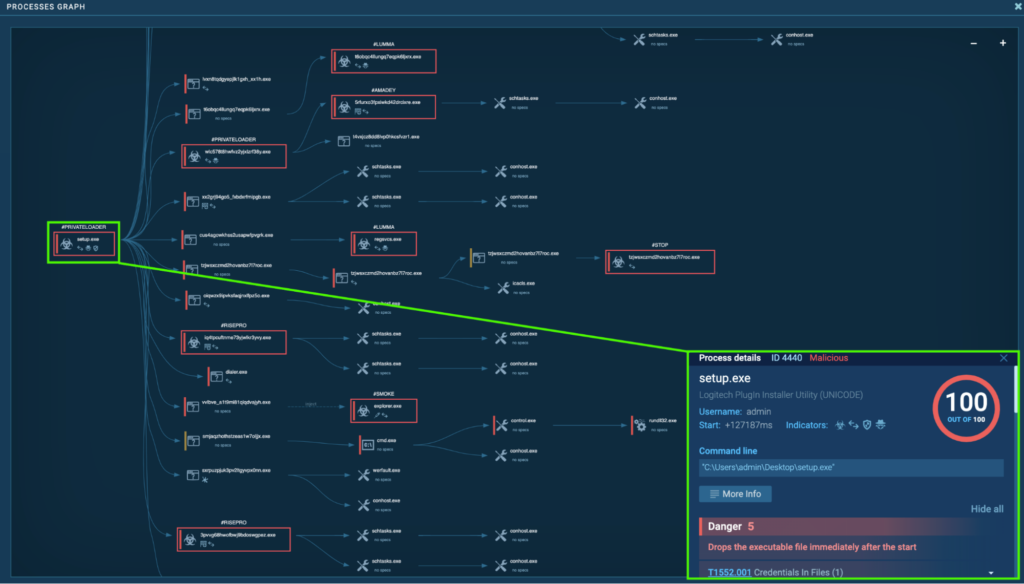Click the network indicator icon in Process details

(x=852, y=426)
